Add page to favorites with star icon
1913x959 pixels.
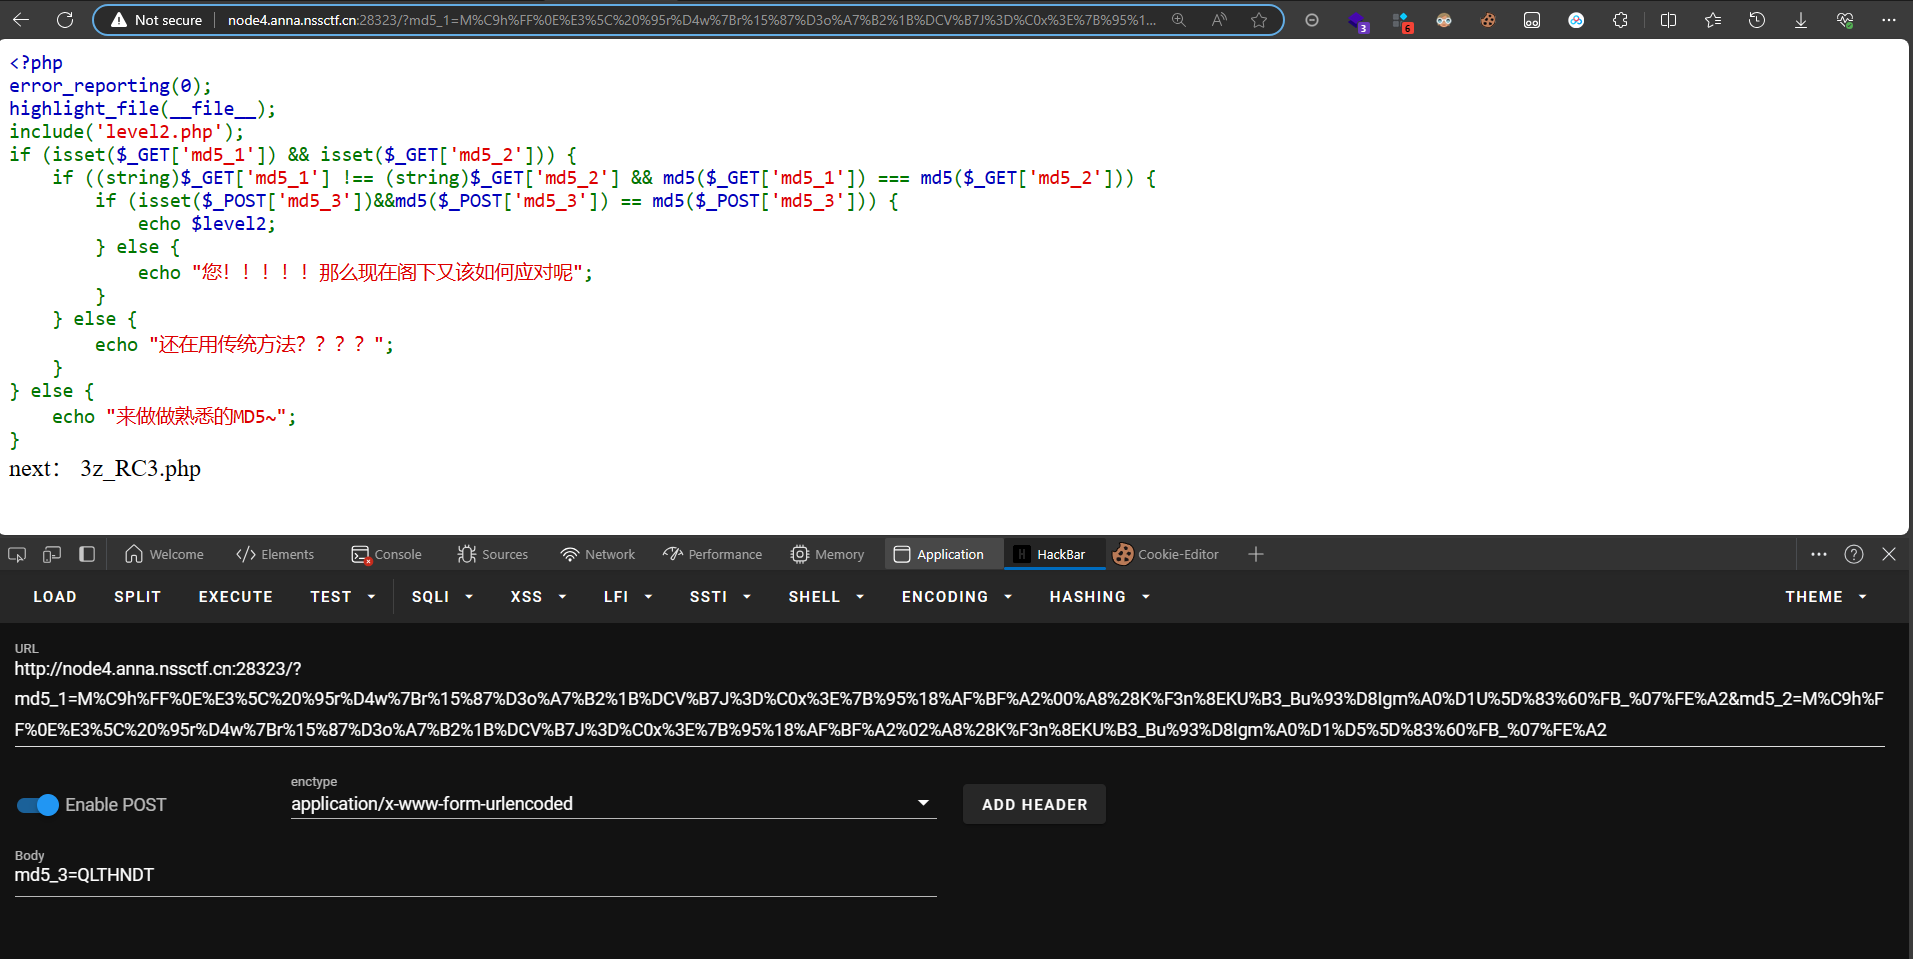pos(1259,20)
